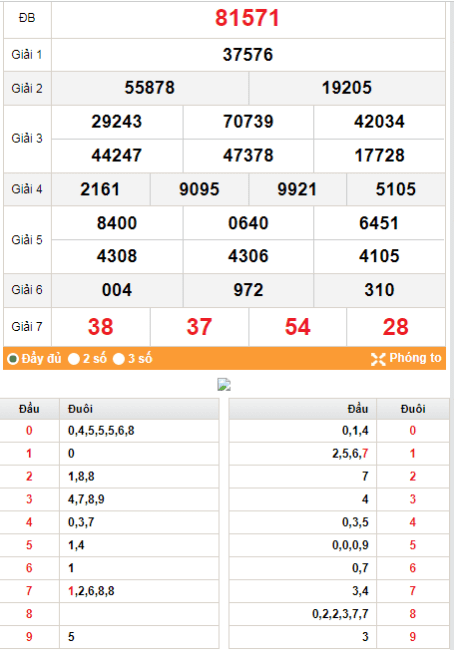Click the Giải 3 number 42034

pos(379,122)
